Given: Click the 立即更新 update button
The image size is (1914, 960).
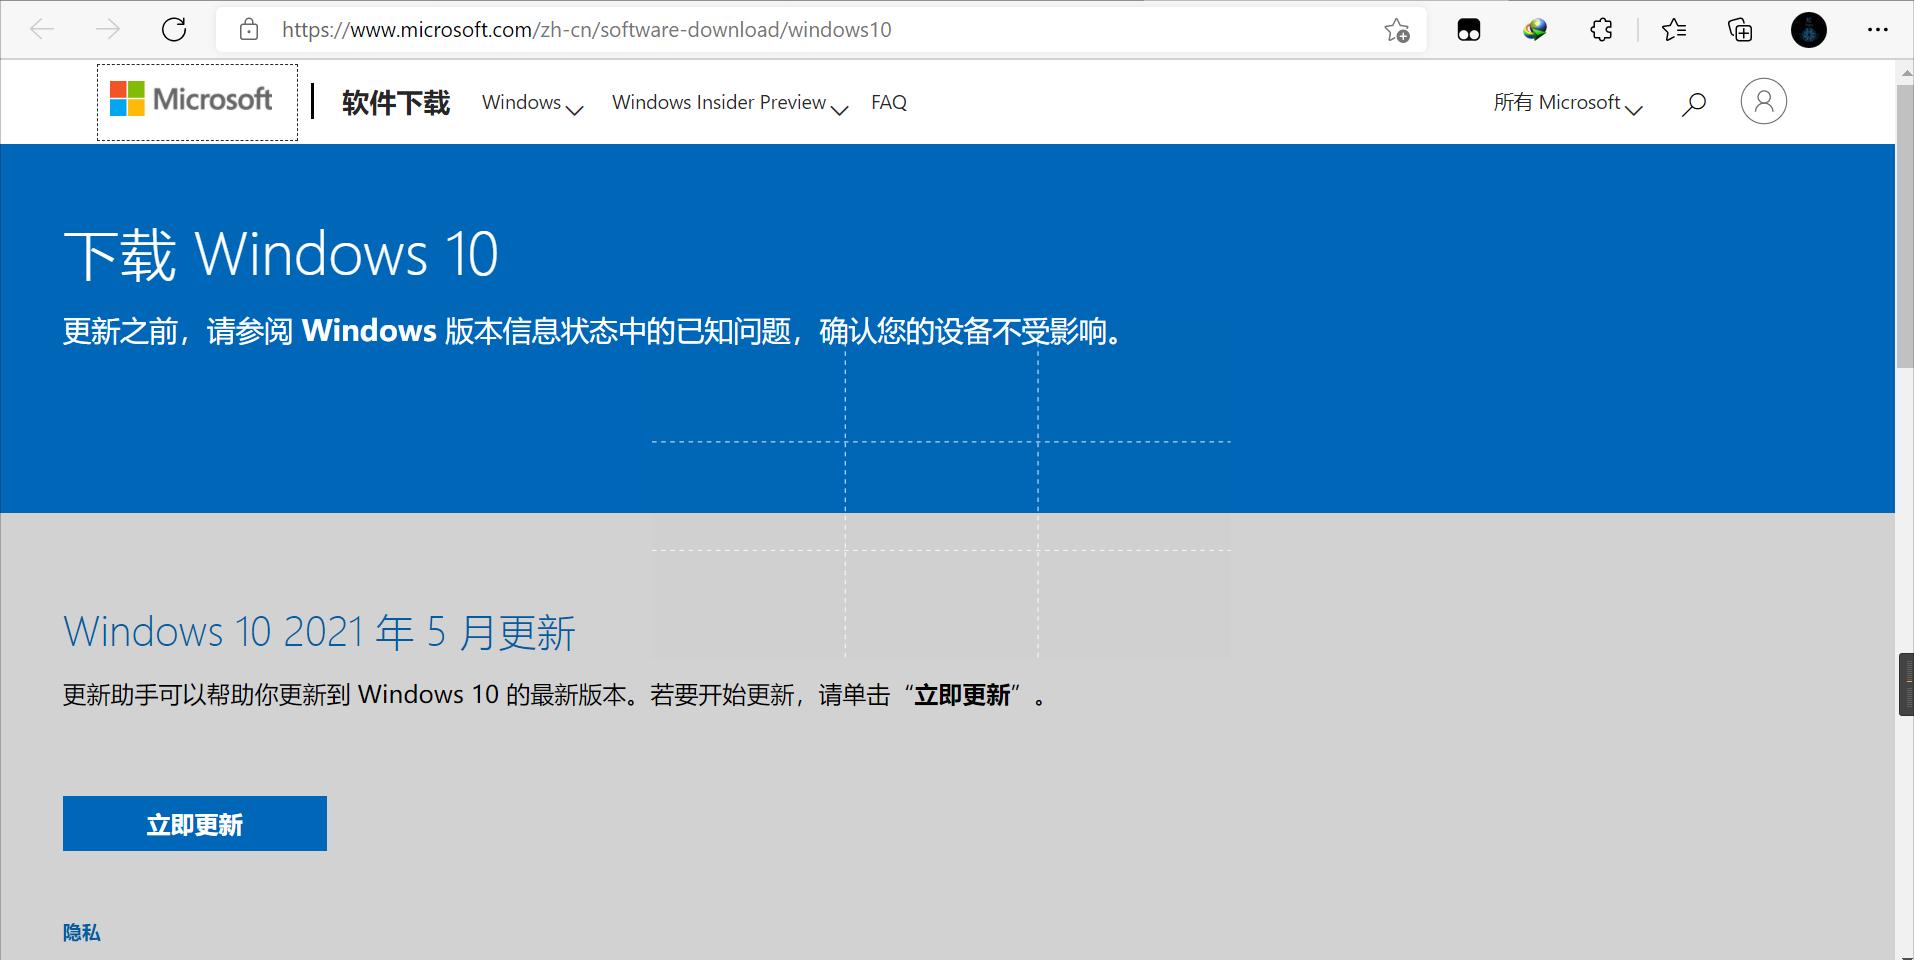Looking at the screenshot, I should [x=194, y=823].
